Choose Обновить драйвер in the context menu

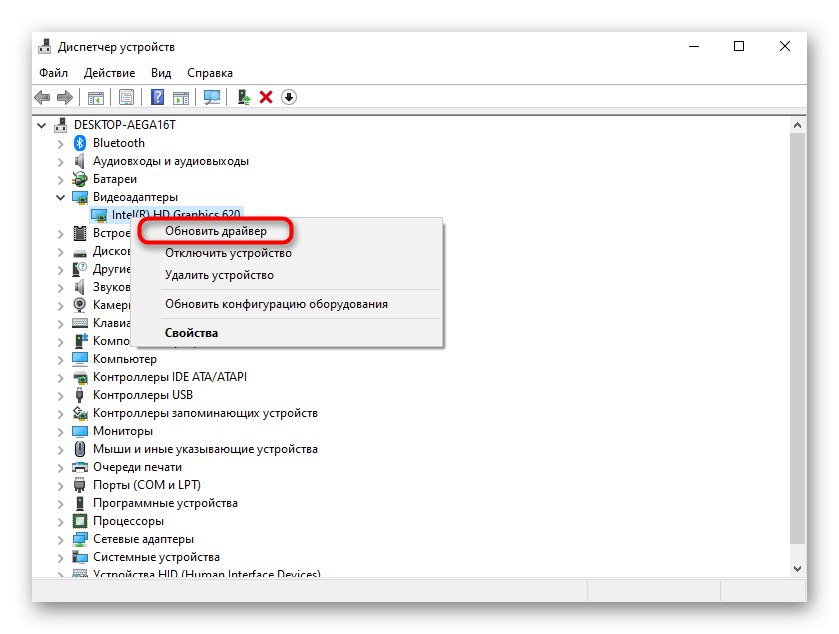pyautogui.click(x=216, y=231)
